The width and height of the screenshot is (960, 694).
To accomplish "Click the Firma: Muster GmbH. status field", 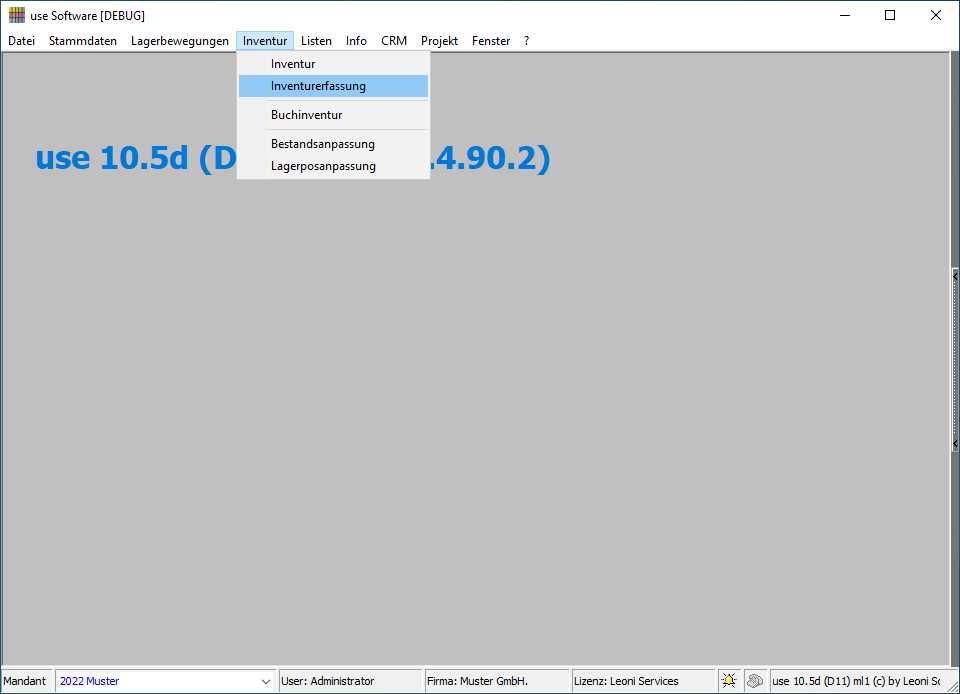I will (497, 681).
